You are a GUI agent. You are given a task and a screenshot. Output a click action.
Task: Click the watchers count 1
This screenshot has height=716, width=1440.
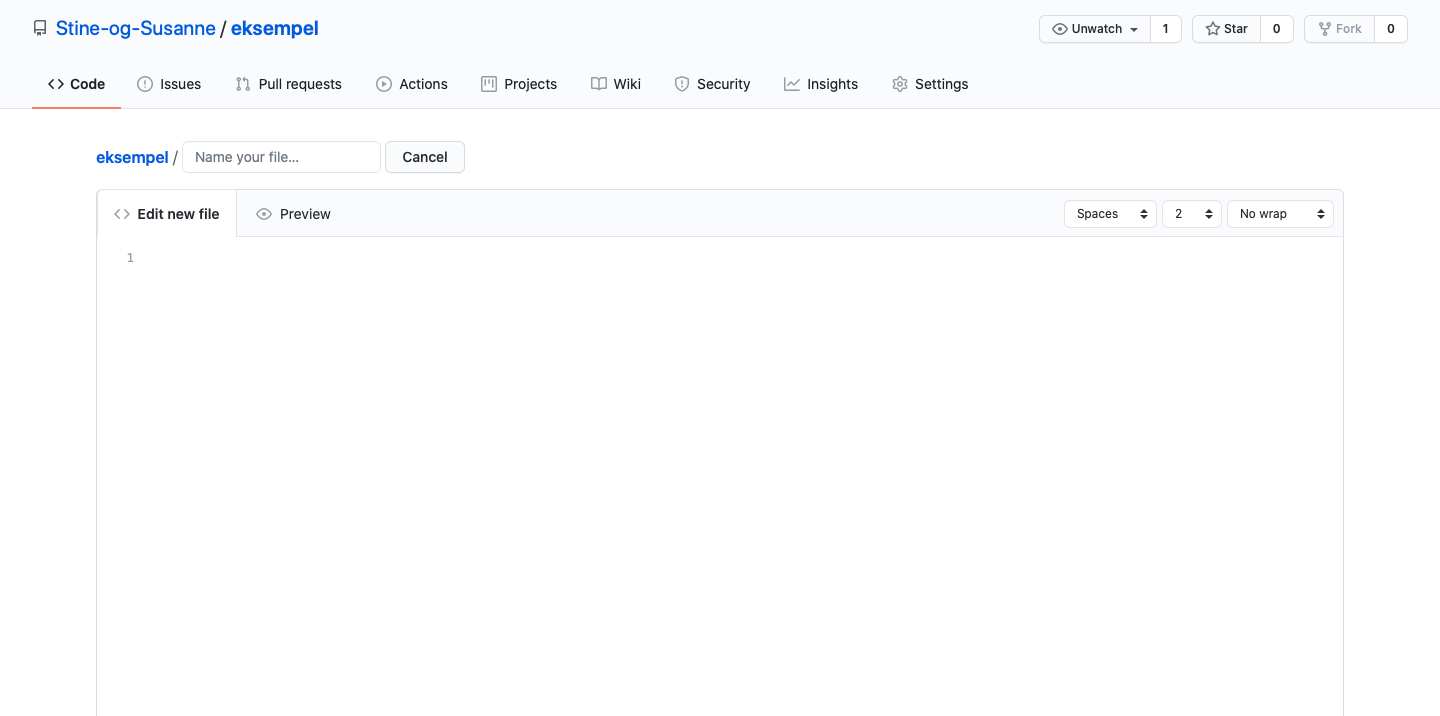pos(1165,29)
